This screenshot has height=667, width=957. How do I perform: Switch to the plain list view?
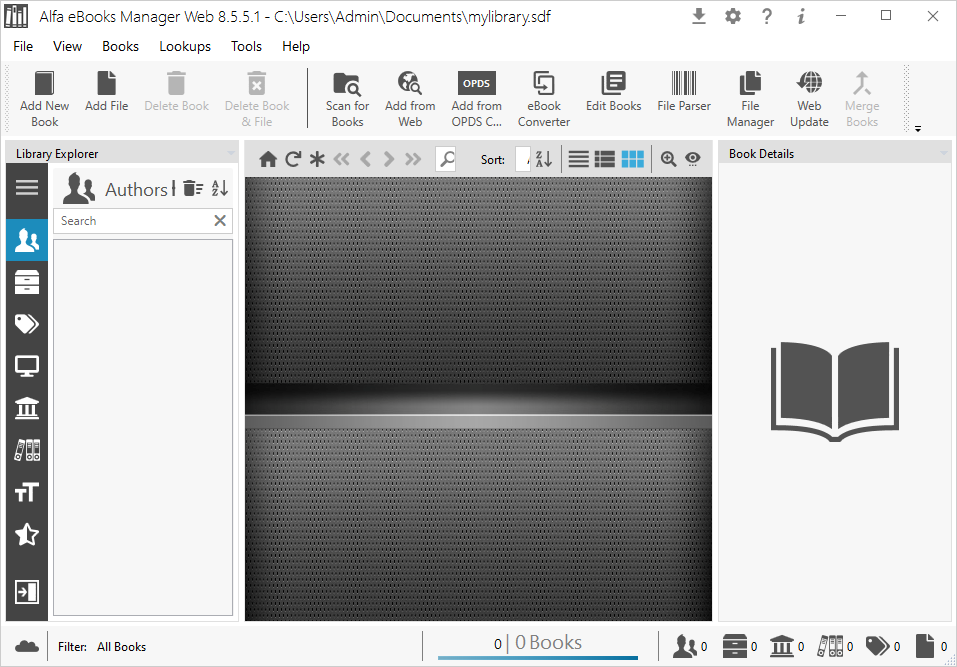578,159
